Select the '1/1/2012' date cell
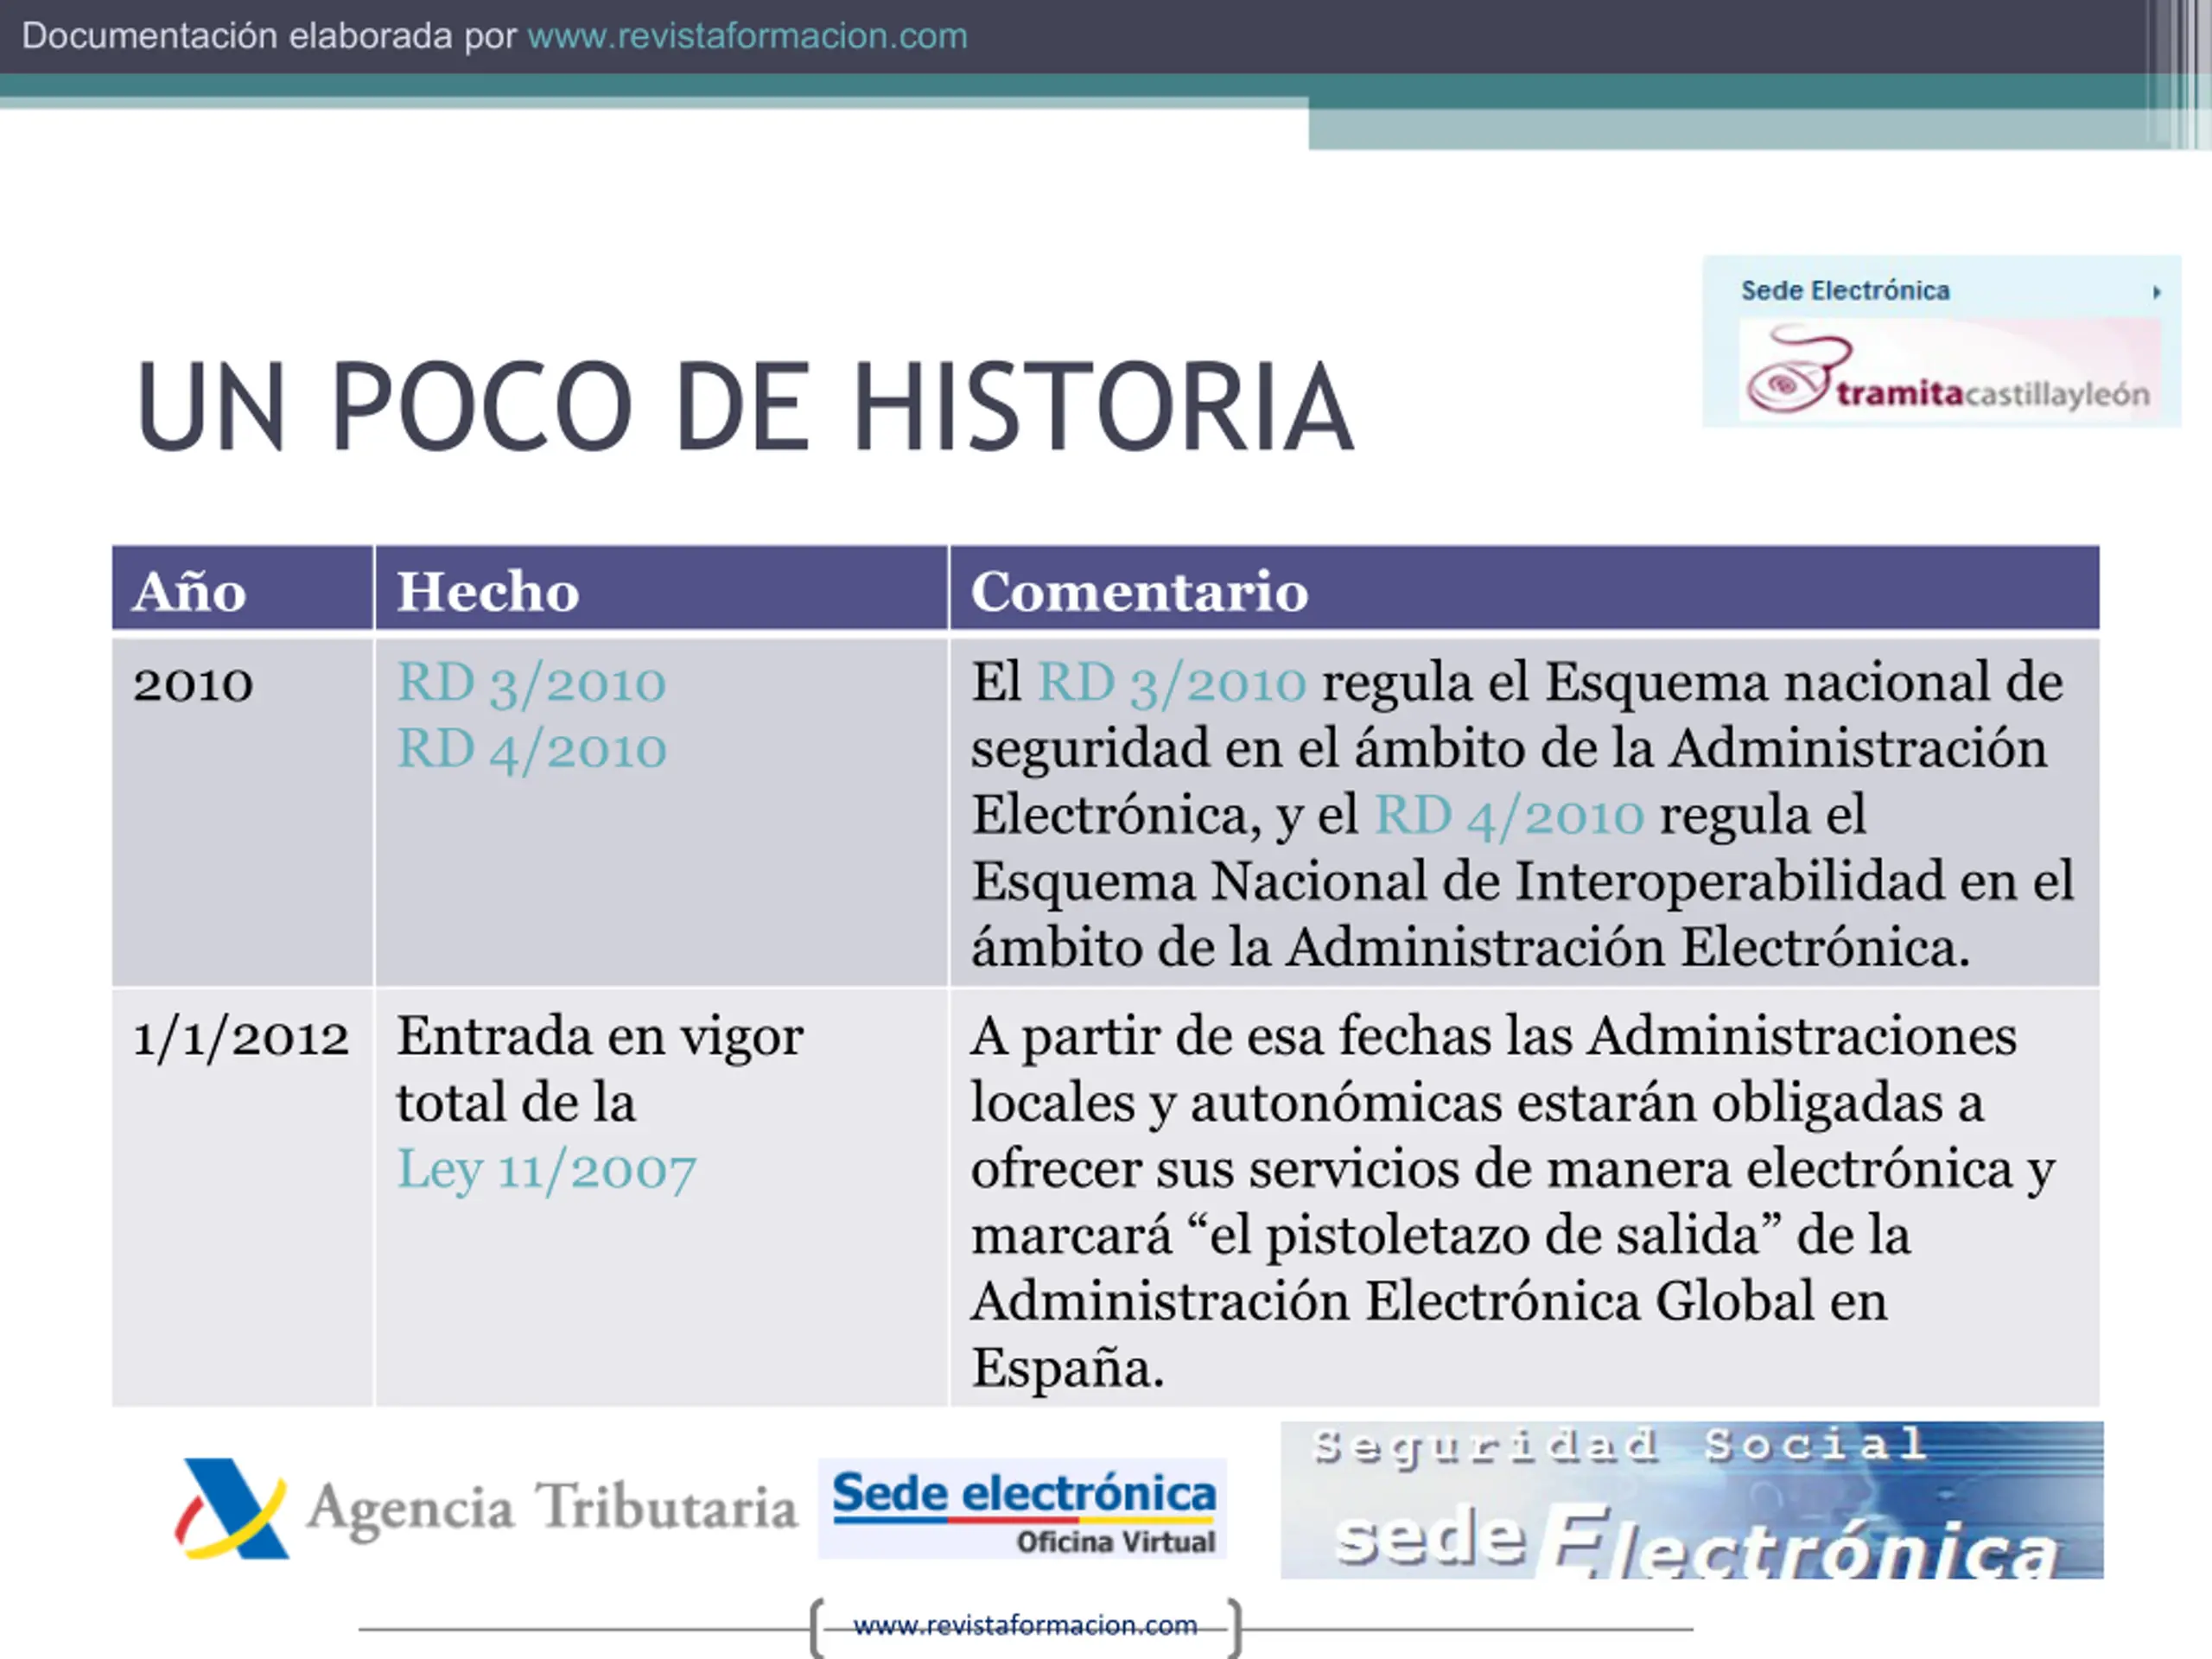Image resolution: width=2212 pixels, height=1659 pixels. [242, 1198]
